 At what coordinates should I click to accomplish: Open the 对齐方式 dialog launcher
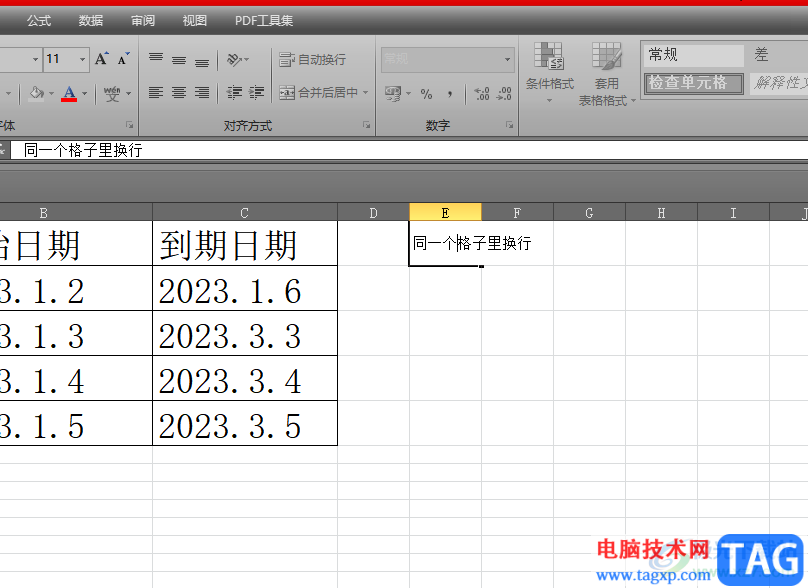pyautogui.click(x=366, y=125)
